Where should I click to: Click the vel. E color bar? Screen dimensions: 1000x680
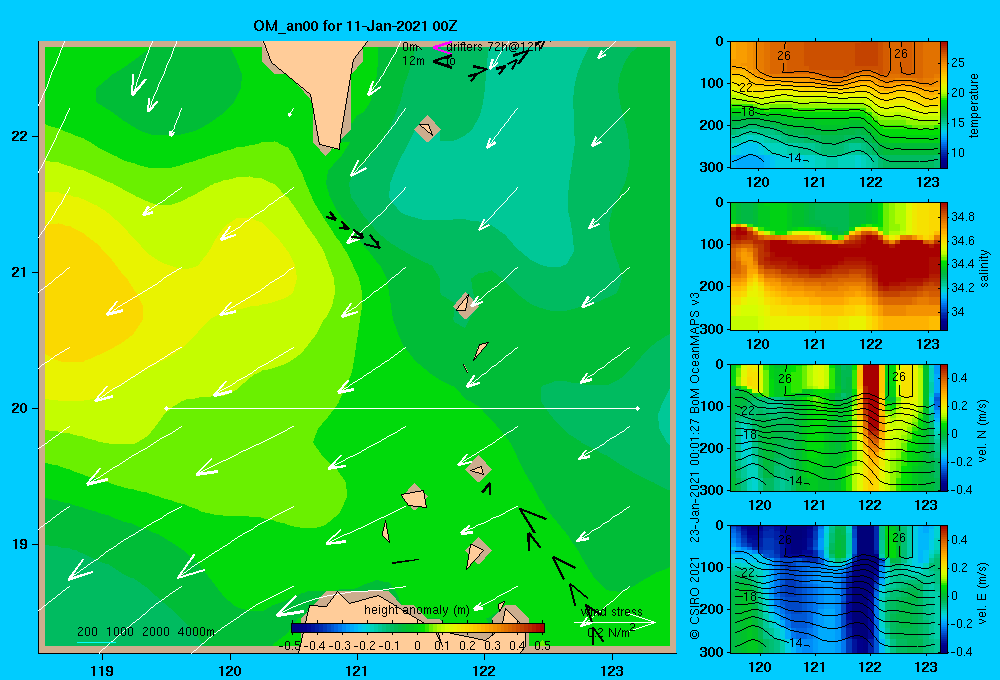coord(944,589)
